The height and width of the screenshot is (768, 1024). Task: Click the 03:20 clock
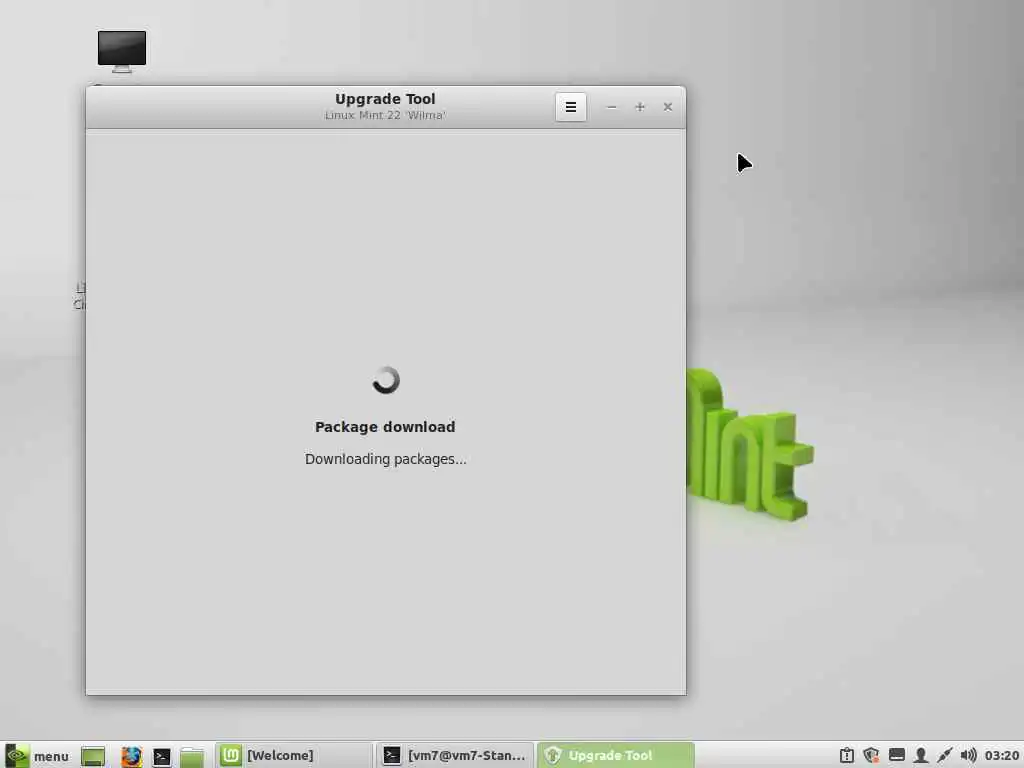(x=1001, y=756)
